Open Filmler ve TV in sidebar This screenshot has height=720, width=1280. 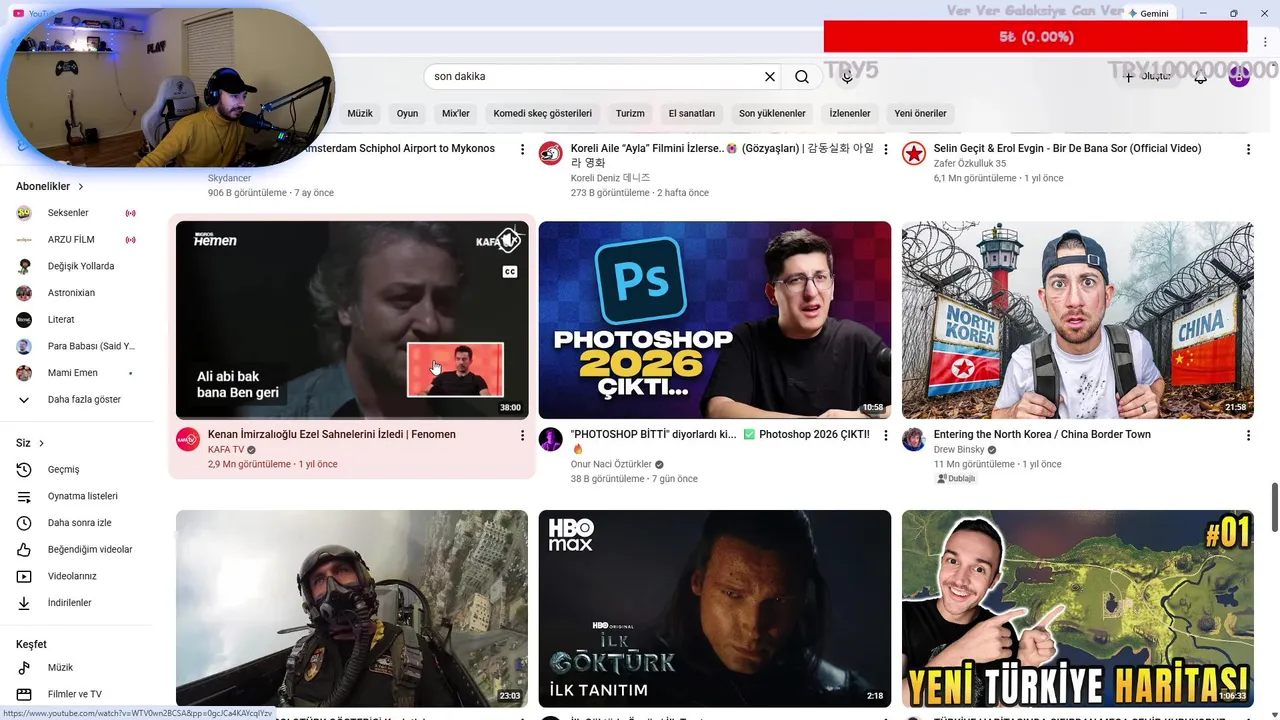[77, 694]
